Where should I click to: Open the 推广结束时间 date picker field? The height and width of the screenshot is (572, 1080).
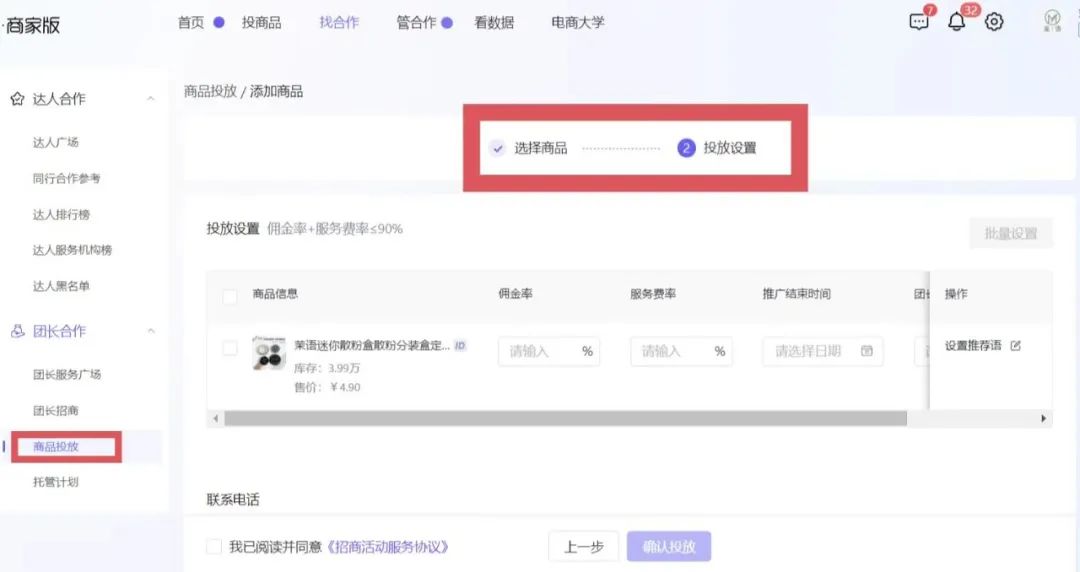pyautogui.click(x=822, y=351)
